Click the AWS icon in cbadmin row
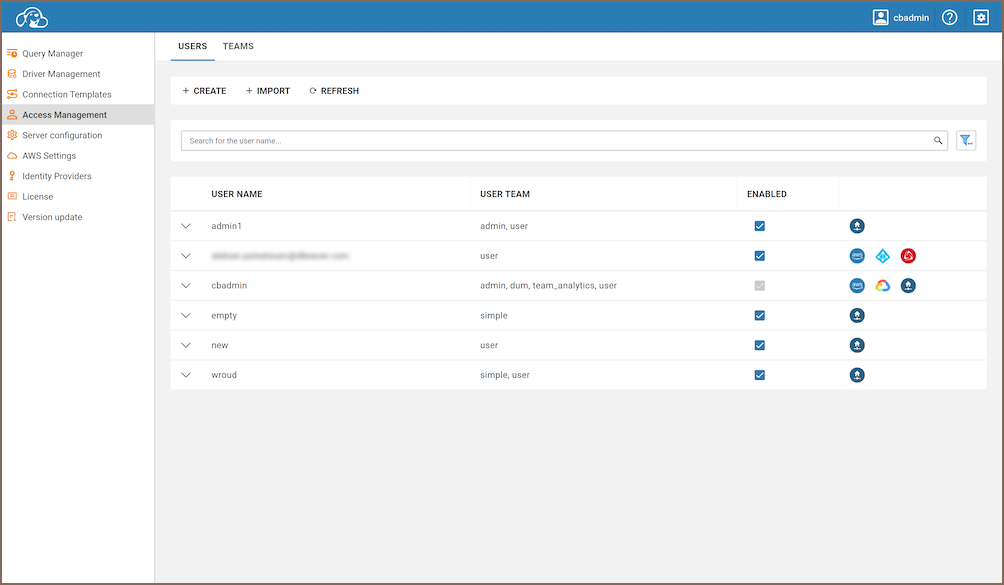 (857, 286)
